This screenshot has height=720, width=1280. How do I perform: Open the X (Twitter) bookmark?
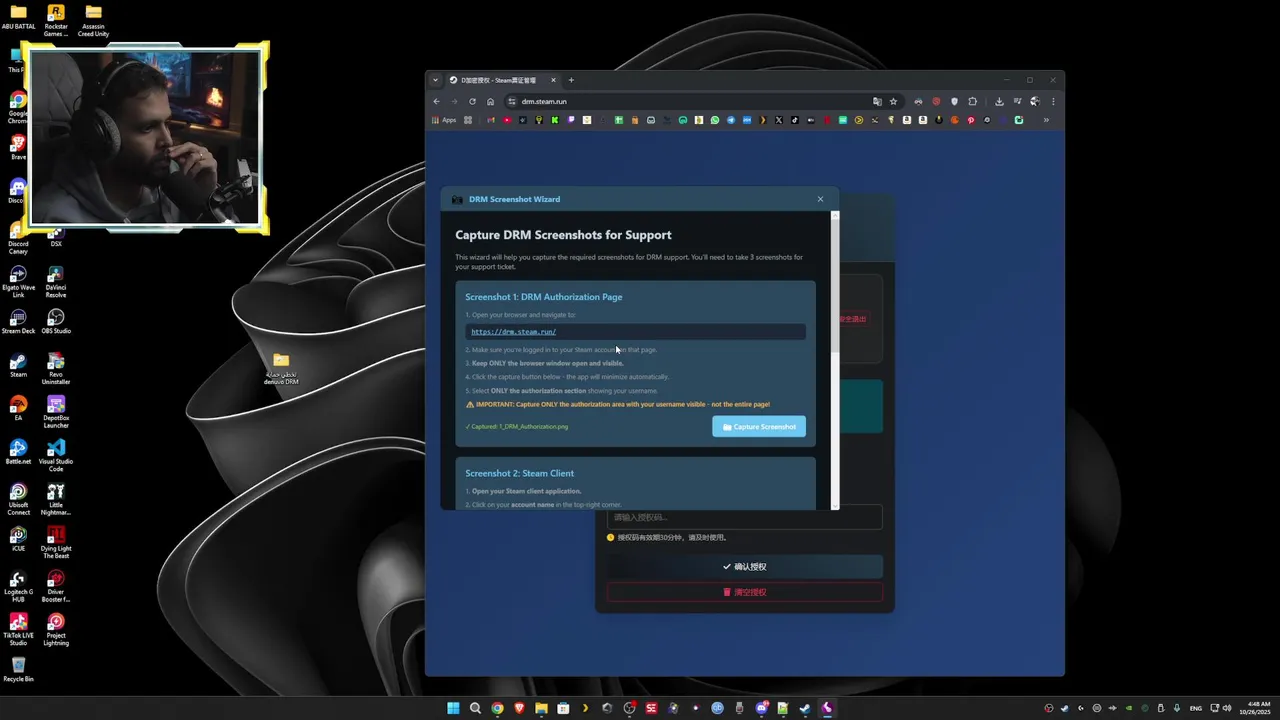click(x=779, y=120)
